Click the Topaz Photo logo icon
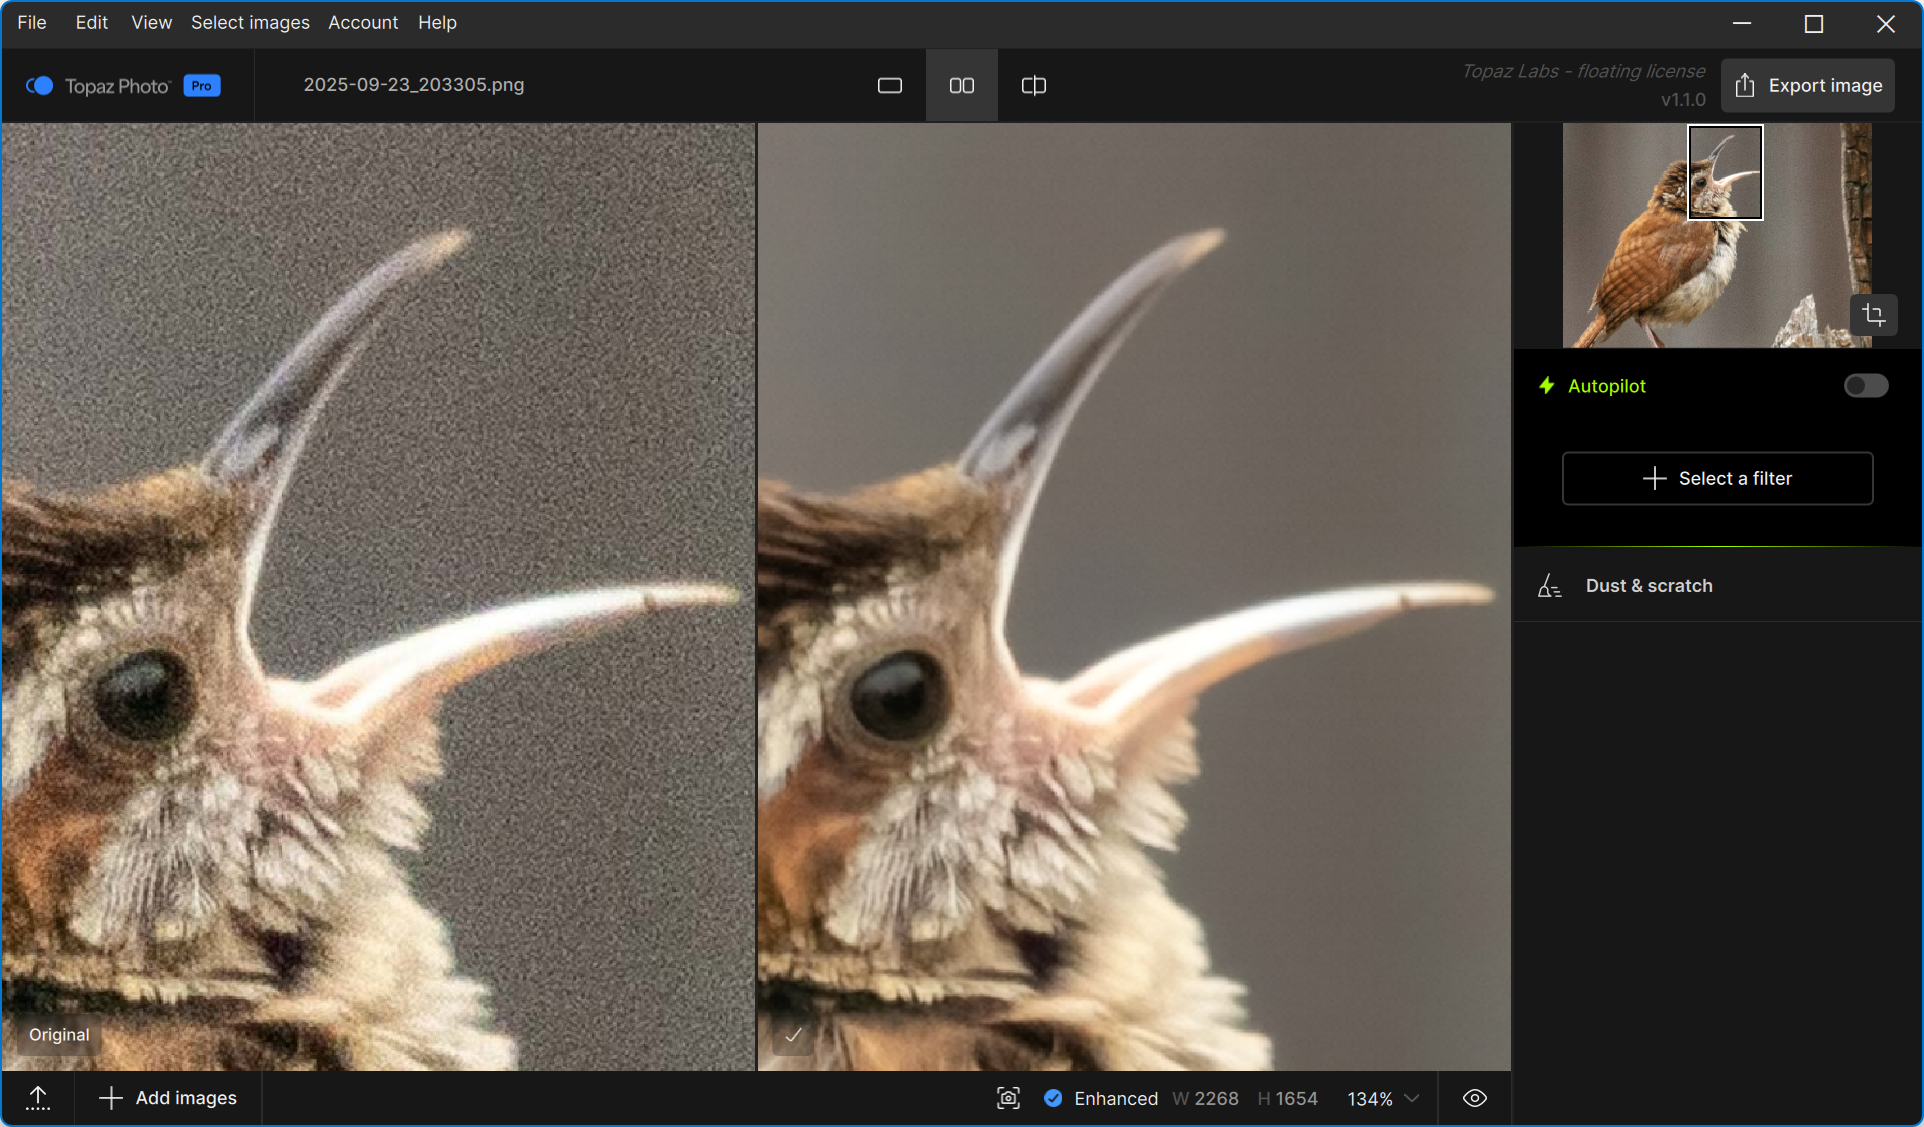Viewport: 1924px width, 1127px height. 40,86
